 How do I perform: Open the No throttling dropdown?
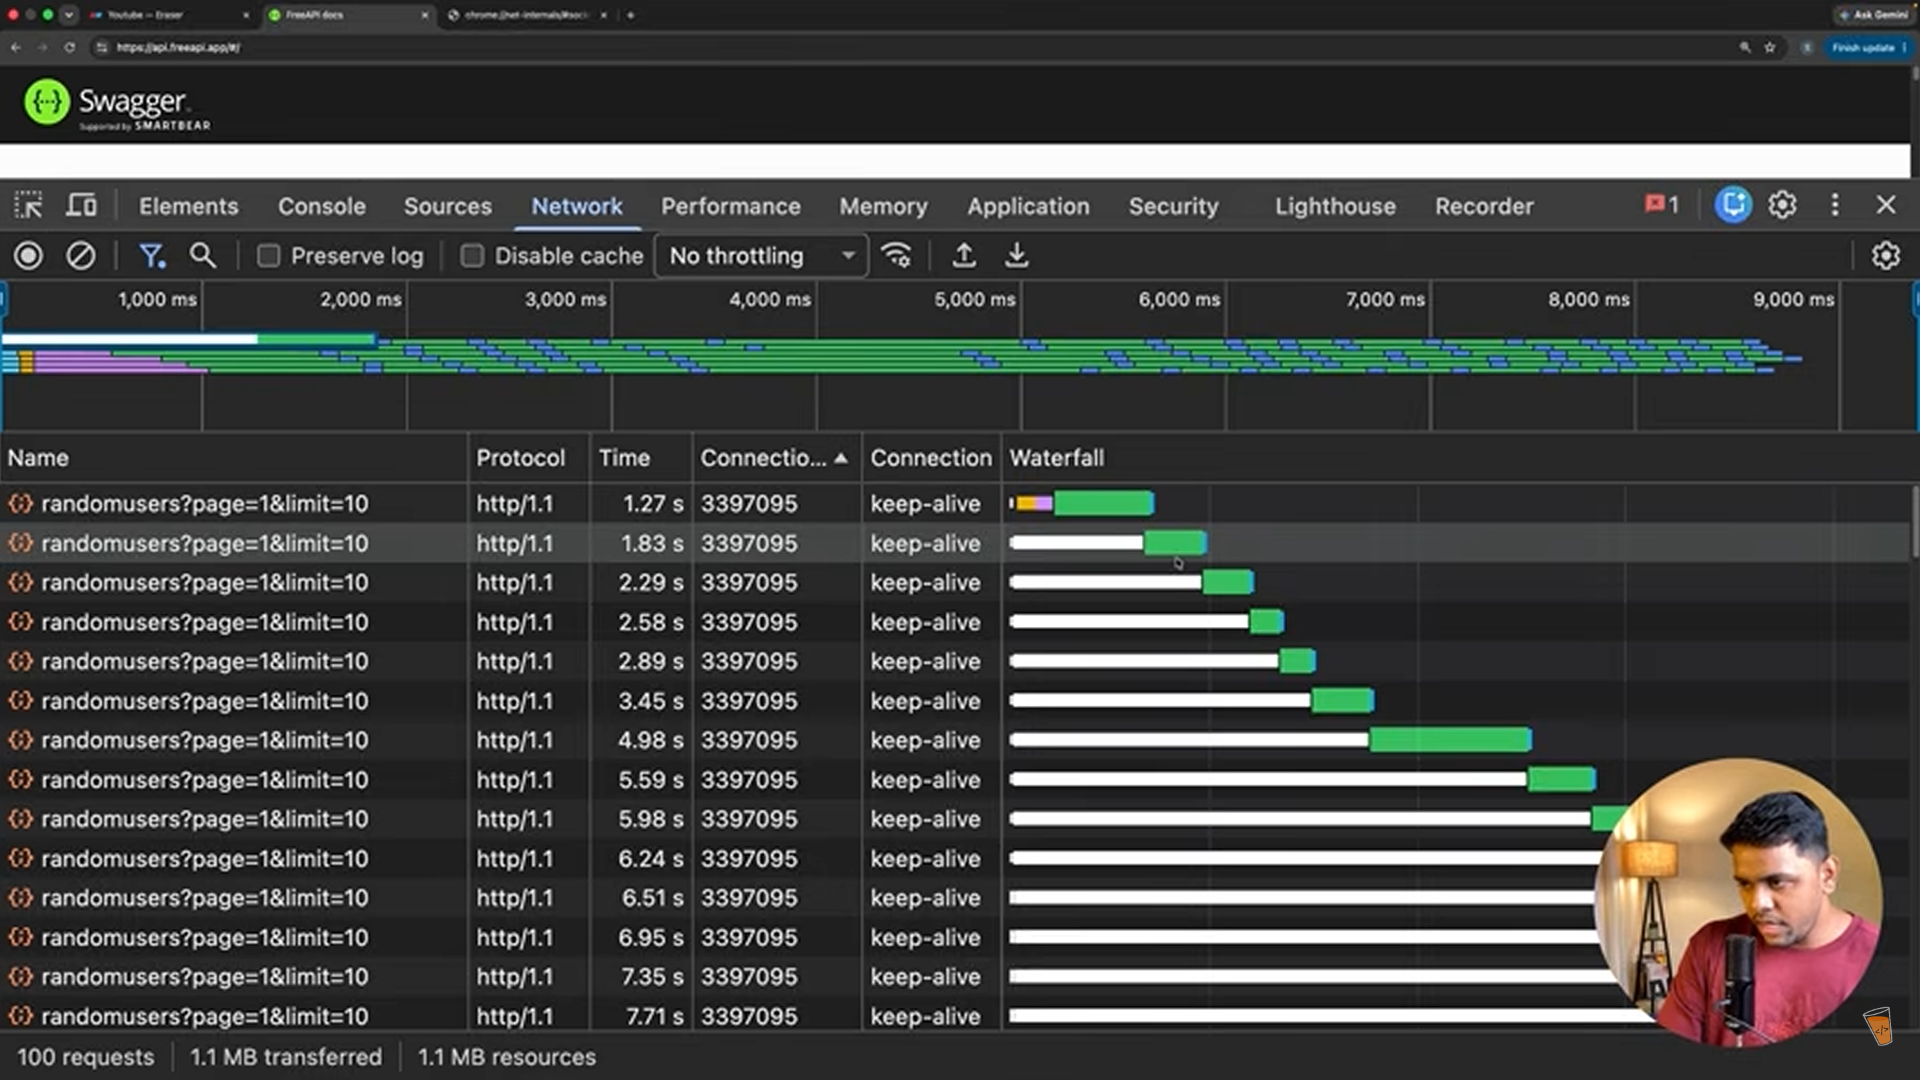click(761, 256)
